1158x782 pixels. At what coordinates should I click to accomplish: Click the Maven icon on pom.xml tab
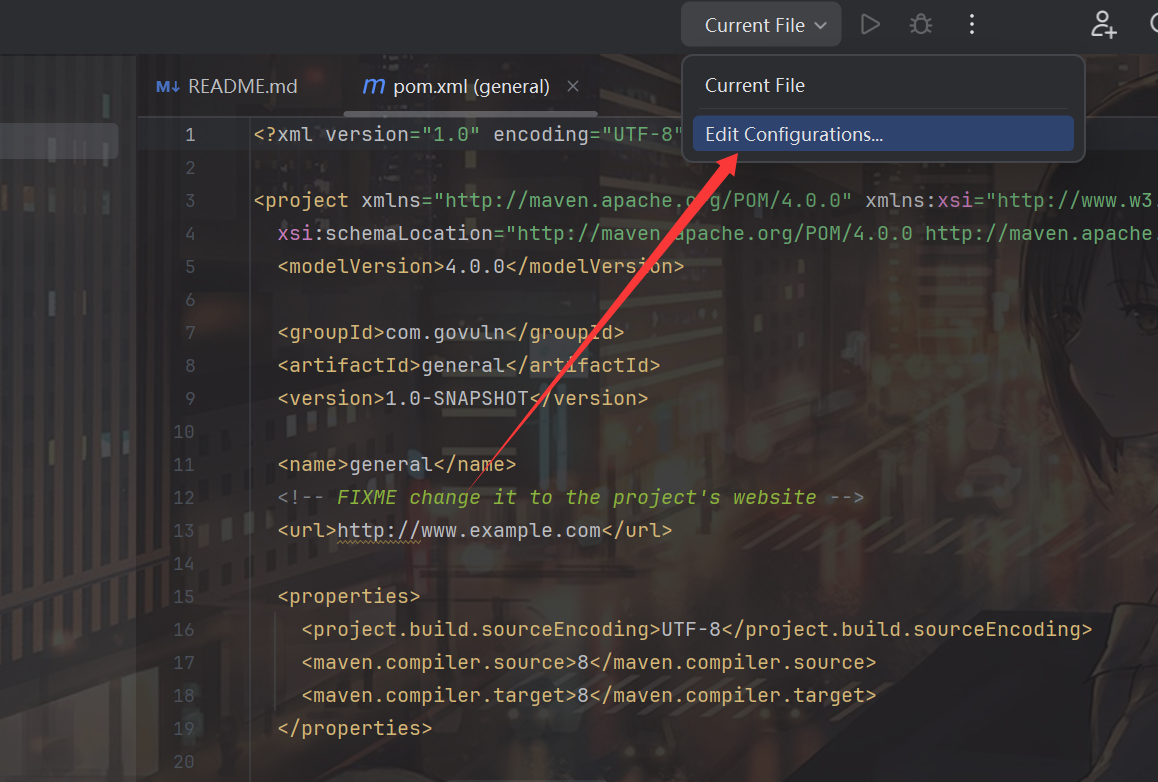tap(373, 87)
